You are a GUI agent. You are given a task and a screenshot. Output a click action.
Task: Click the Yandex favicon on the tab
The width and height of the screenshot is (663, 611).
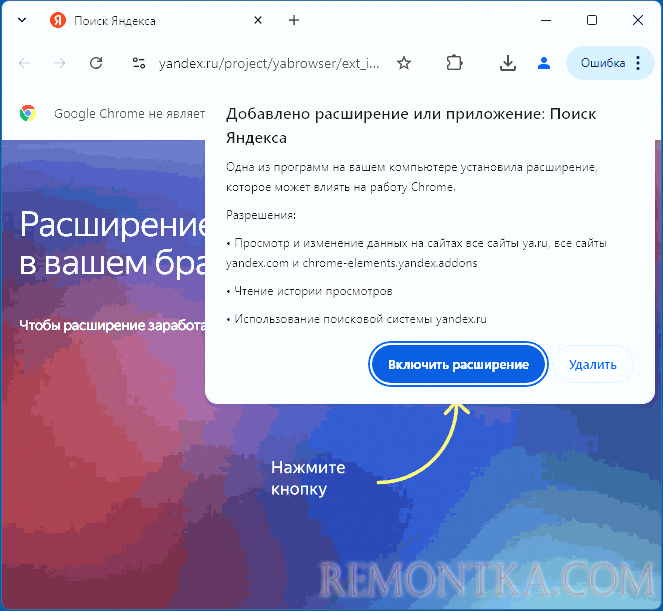pyautogui.click(x=58, y=20)
